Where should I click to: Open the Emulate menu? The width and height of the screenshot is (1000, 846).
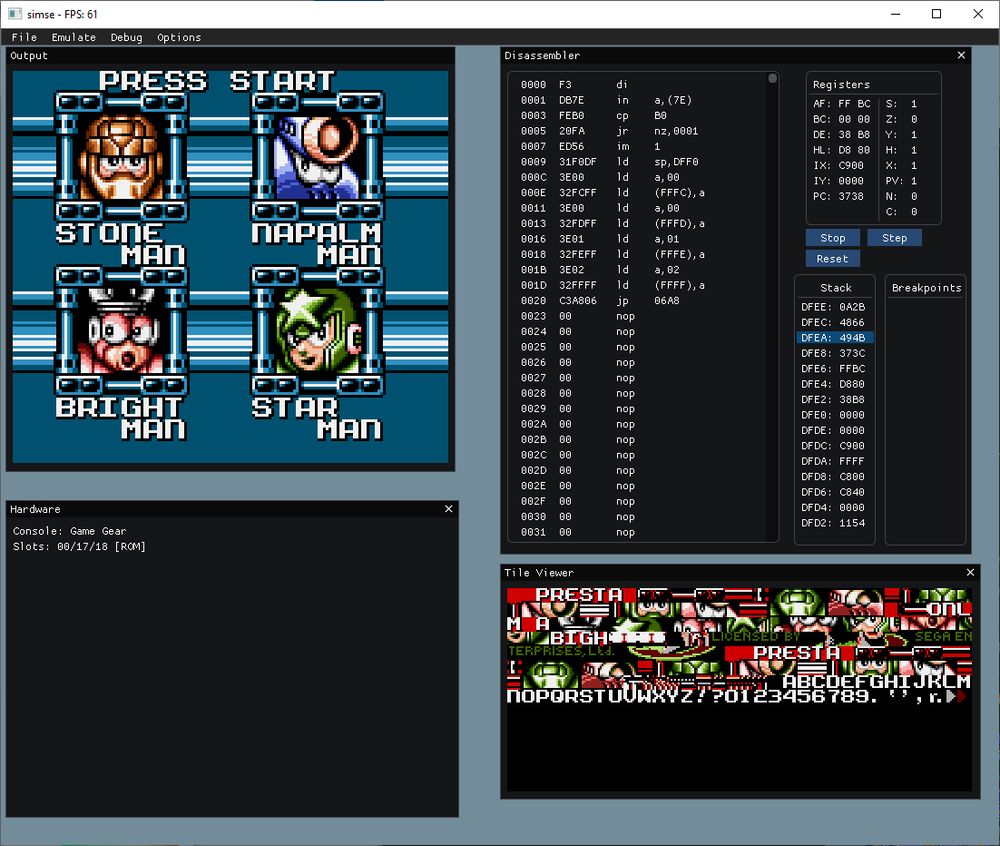tap(73, 37)
